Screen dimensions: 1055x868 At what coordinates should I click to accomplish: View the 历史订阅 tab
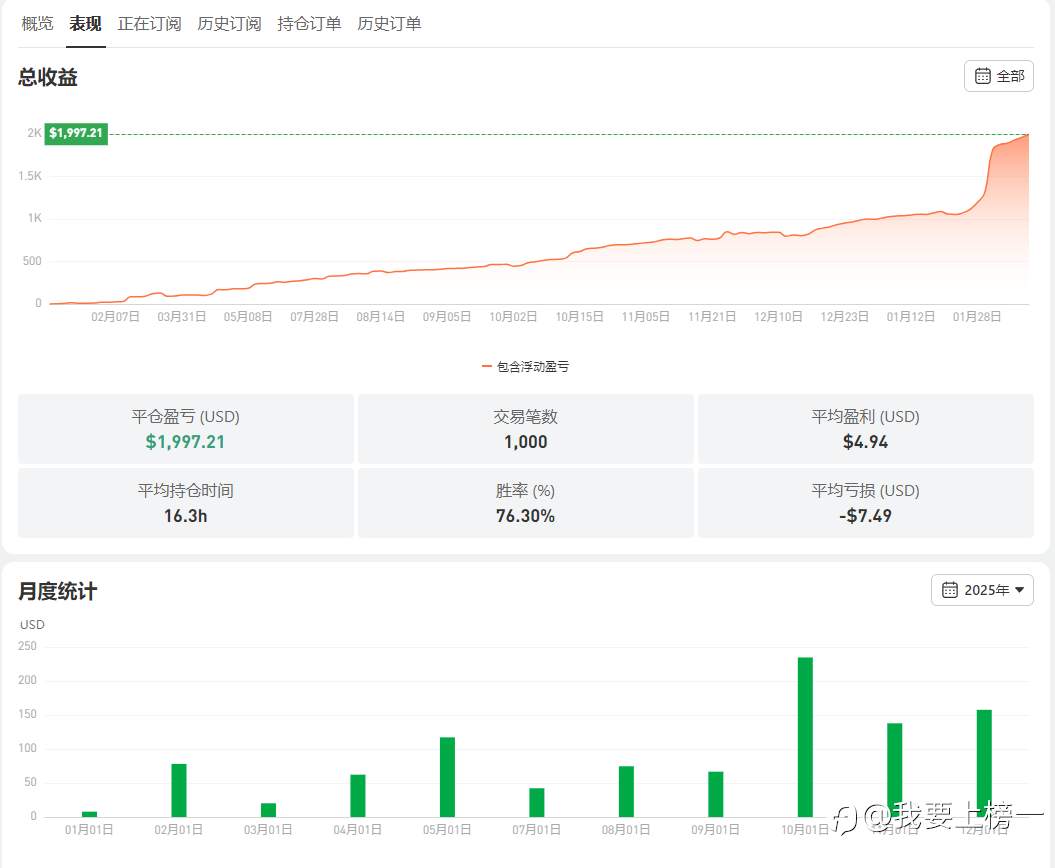pos(228,23)
